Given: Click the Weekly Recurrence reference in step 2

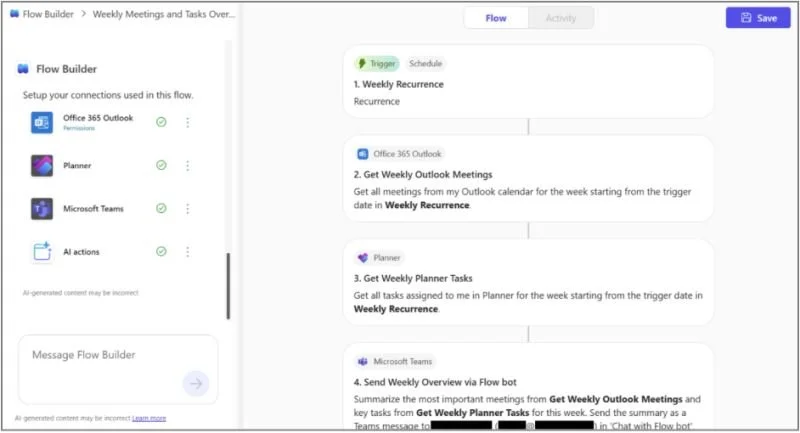Looking at the screenshot, I should click(x=427, y=205).
